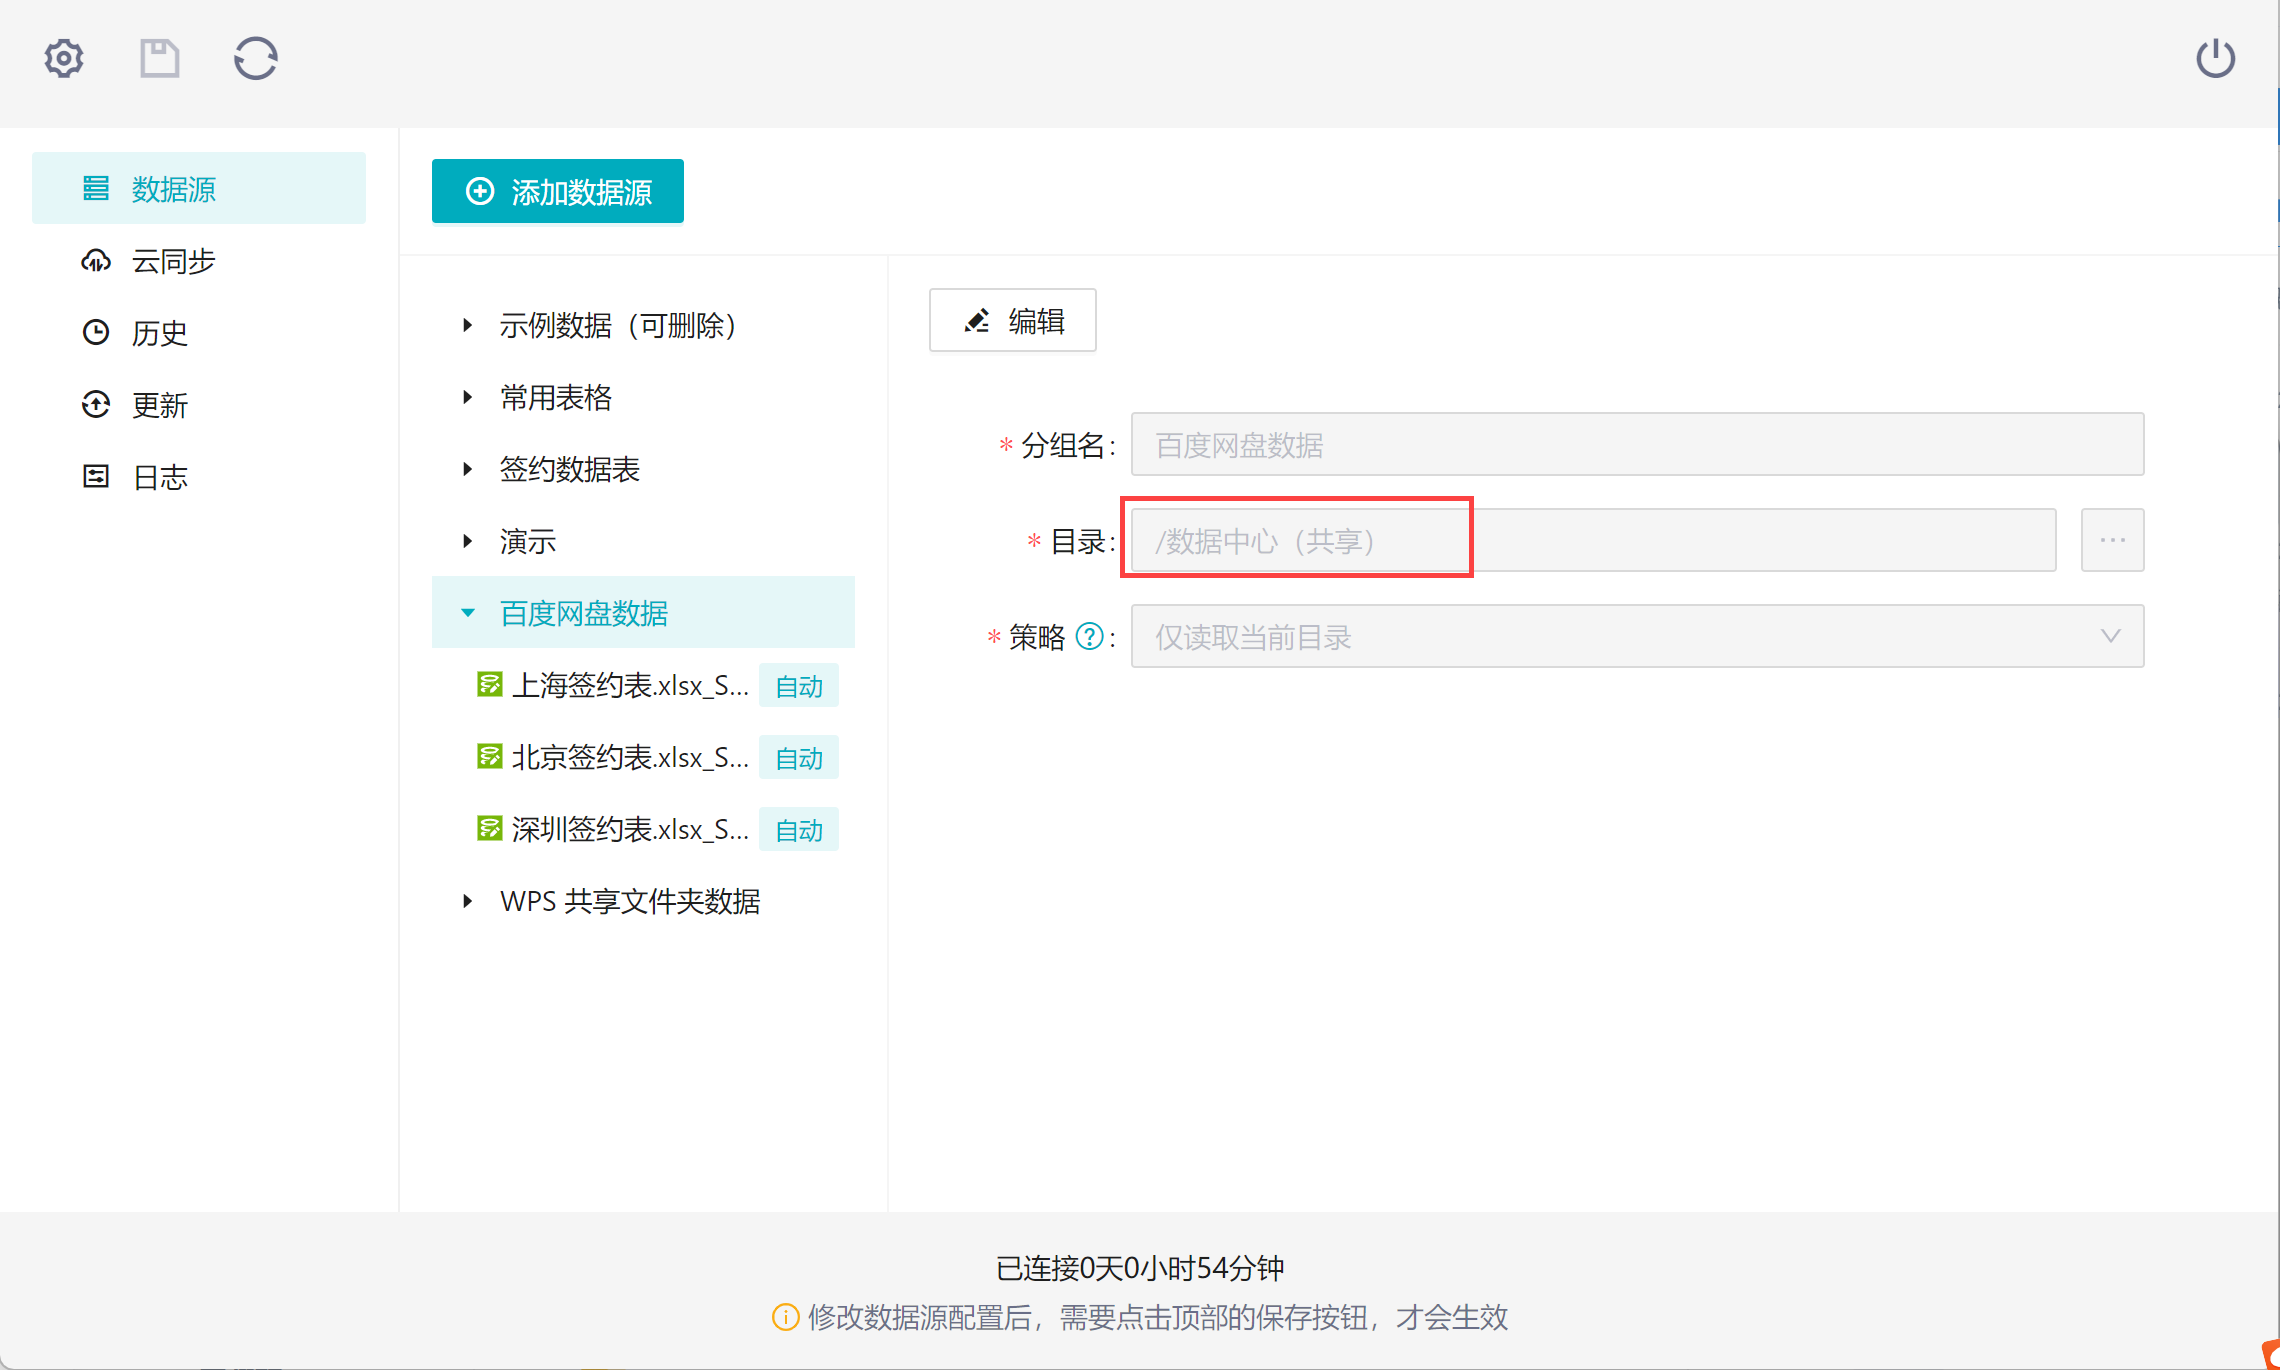Click the help question mark next to 策略
The height and width of the screenshot is (1370, 2280).
click(x=1089, y=637)
